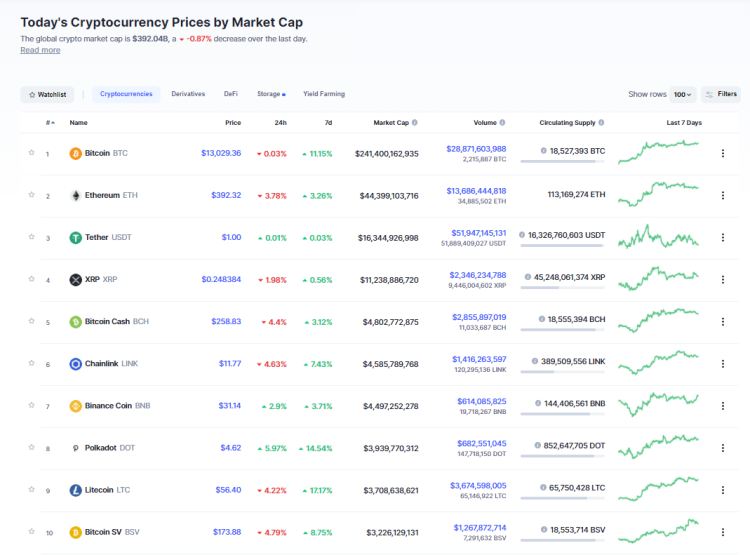Star Bitcoin SV to add to watchlist
This screenshot has width=750, height=555.
coord(32,532)
